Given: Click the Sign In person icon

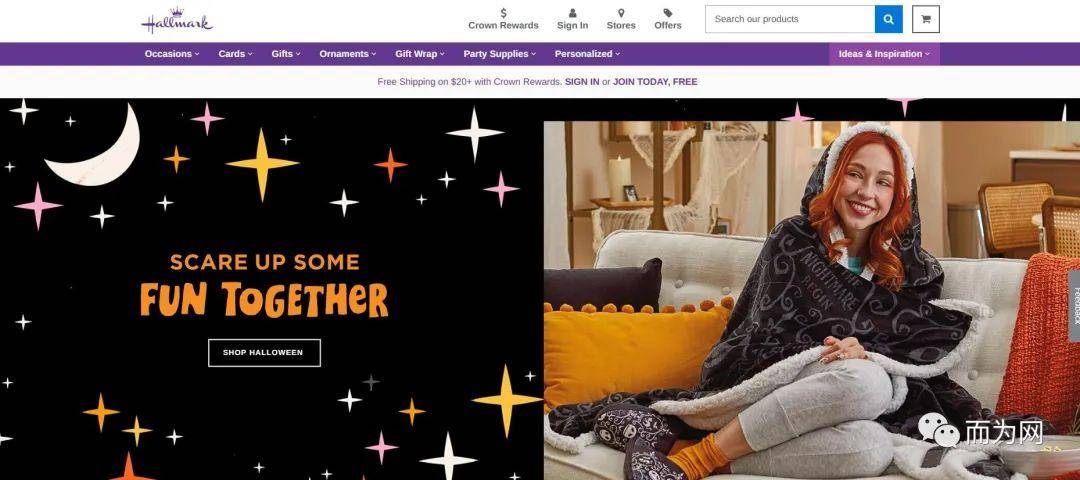Looking at the screenshot, I should pos(572,13).
